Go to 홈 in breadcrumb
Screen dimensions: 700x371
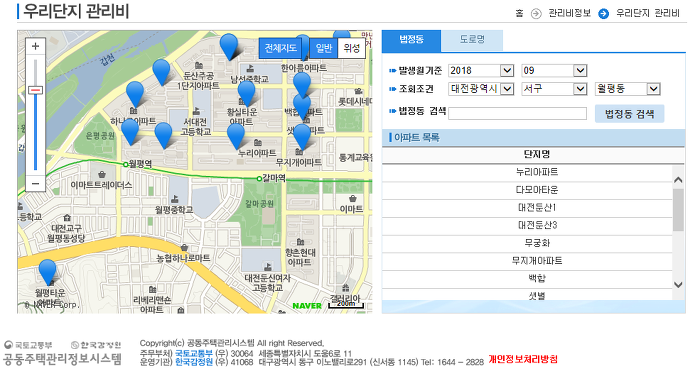tap(519, 13)
